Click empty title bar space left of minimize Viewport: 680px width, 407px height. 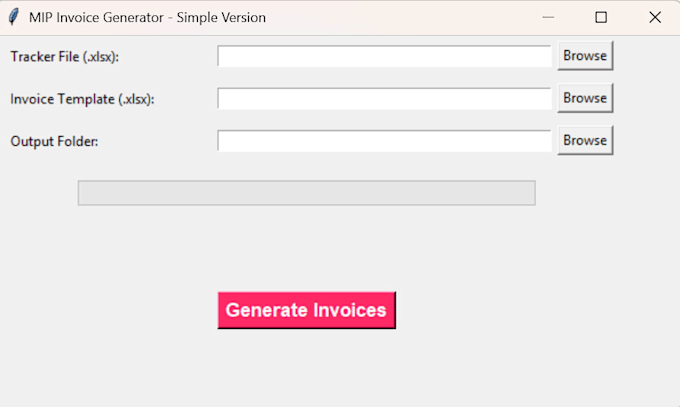point(390,17)
